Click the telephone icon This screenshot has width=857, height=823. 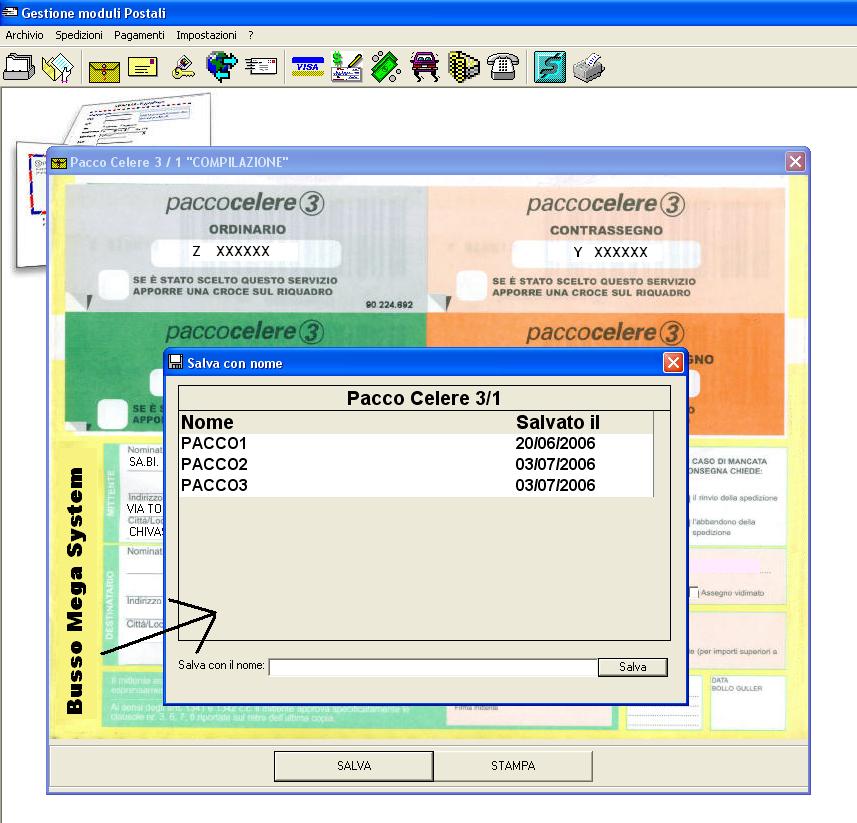click(x=503, y=67)
